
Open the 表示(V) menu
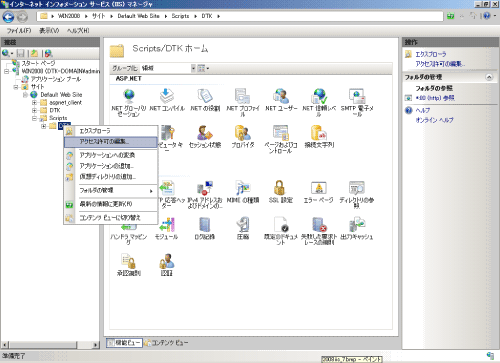[x=49, y=31]
